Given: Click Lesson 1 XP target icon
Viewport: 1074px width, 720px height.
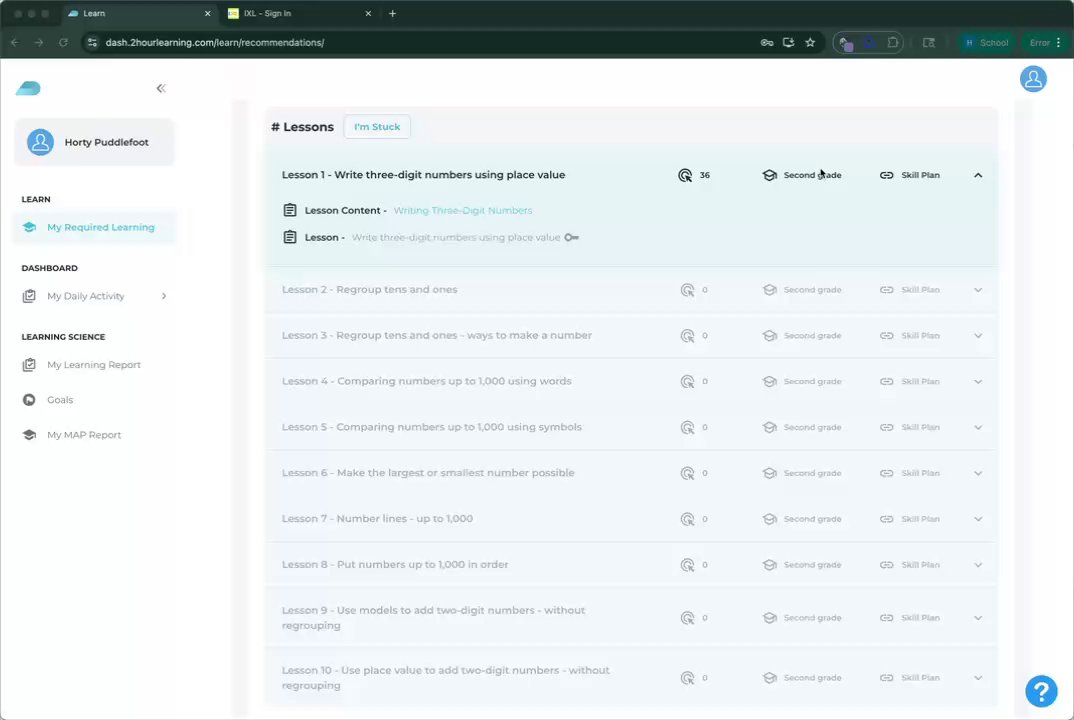Looking at the screenshot, I should (x=685, y=175).
